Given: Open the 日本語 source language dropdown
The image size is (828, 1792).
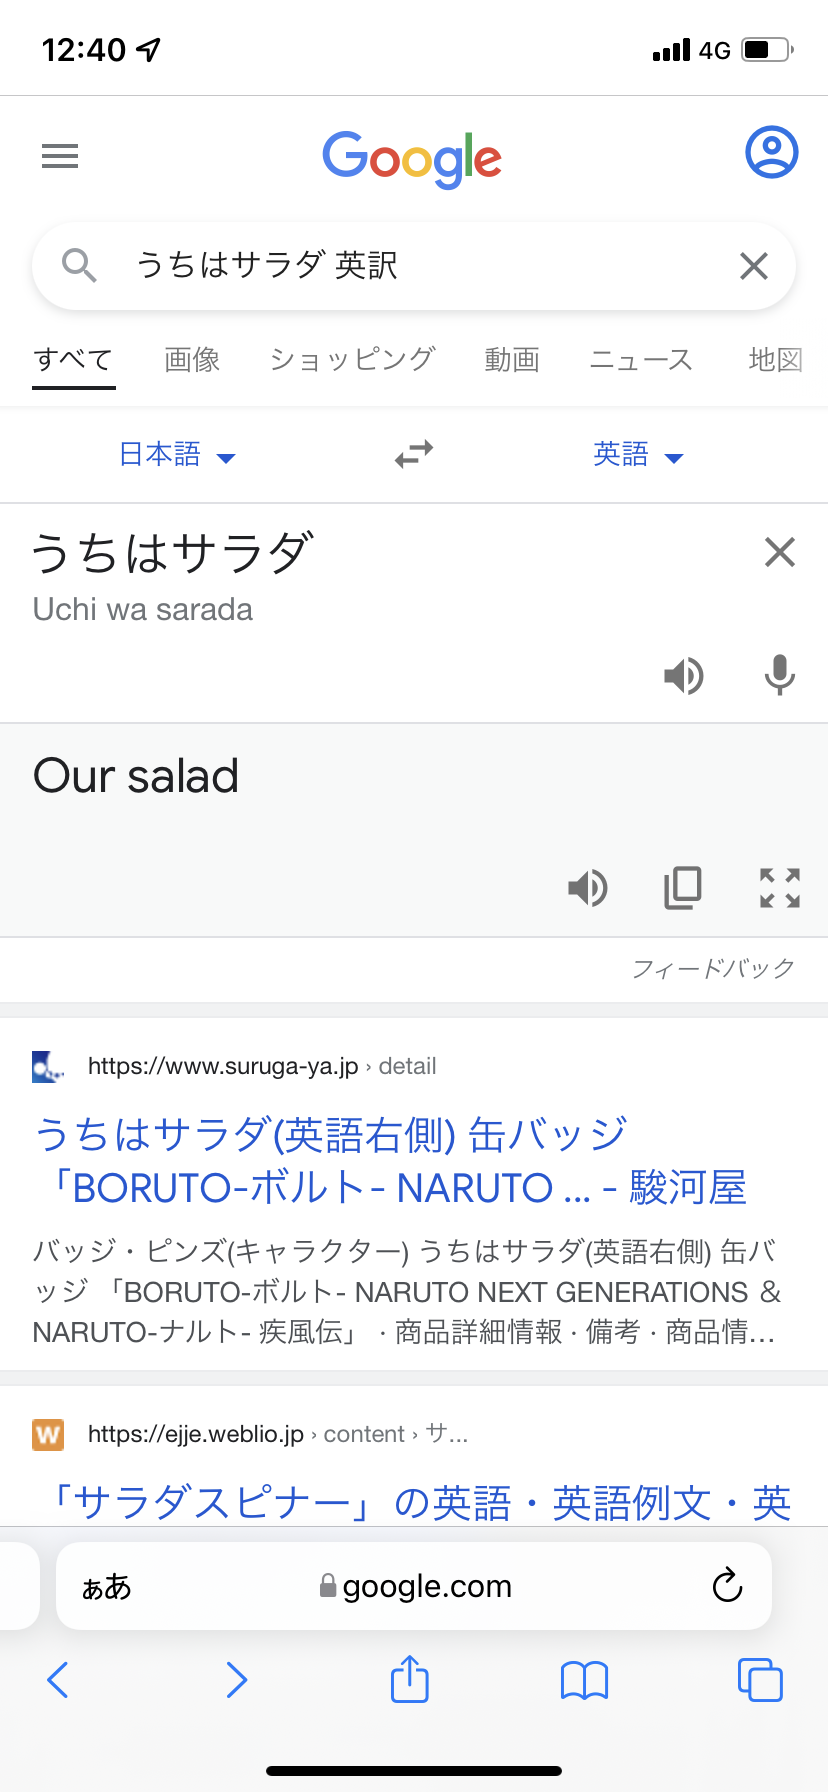Looking at the screenshot, I should [177, 455].
